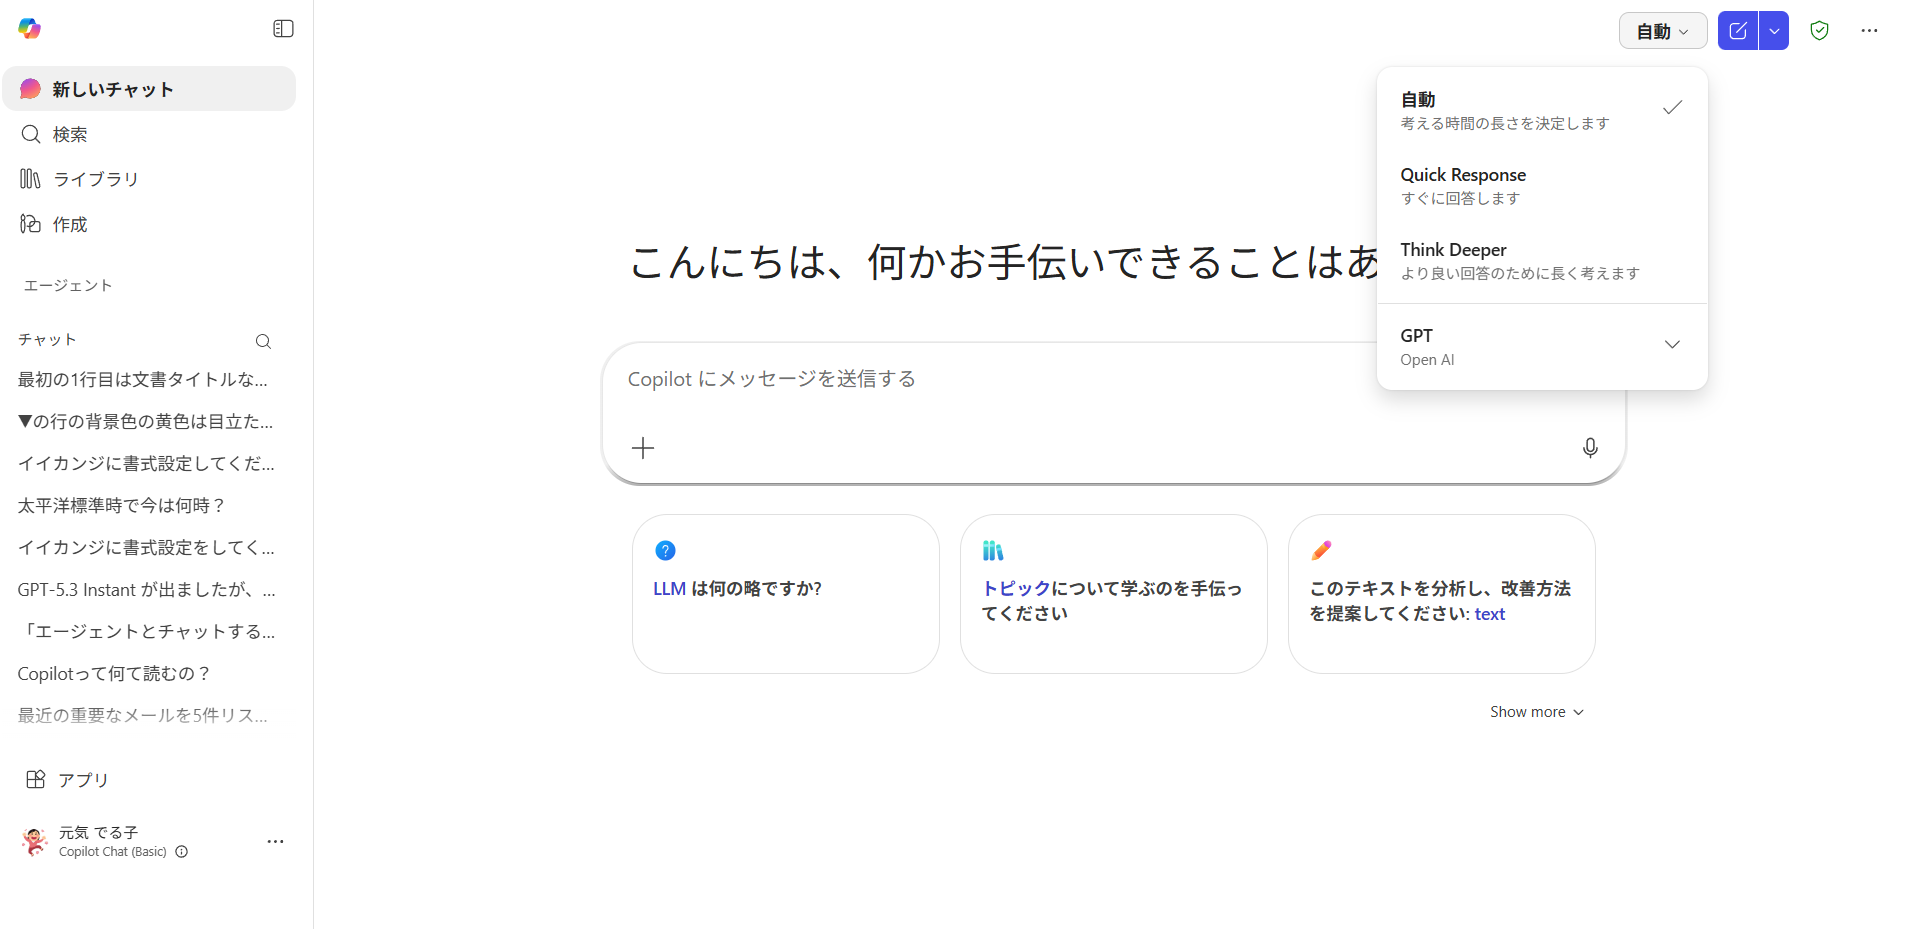Open the Library (ライブラリ) section
The image size is (1907, 929).
[x=95, y=179]
